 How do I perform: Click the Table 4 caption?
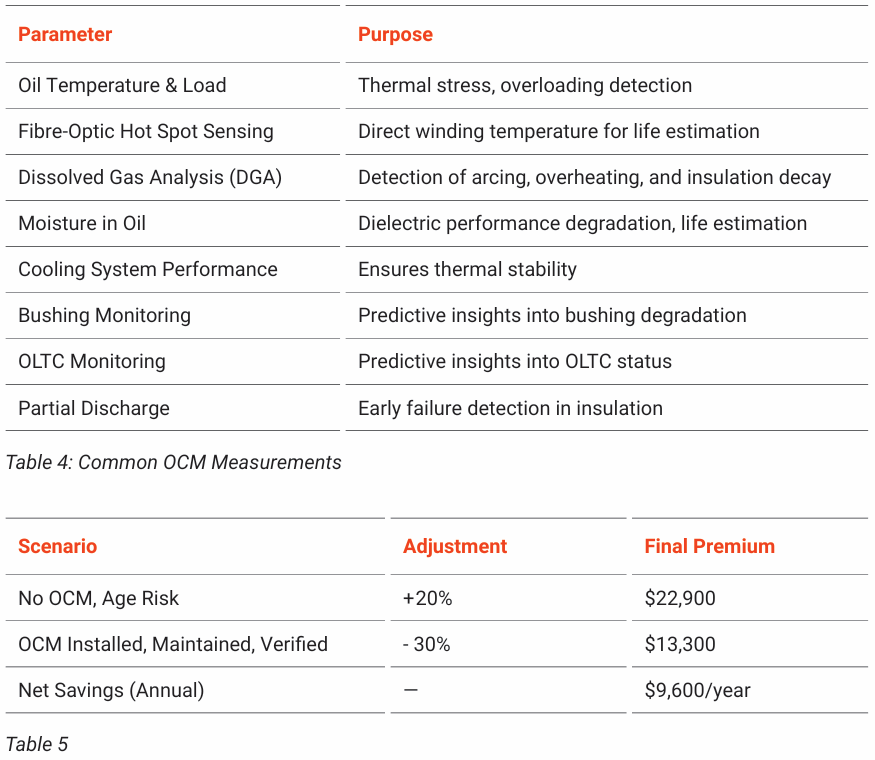173,462
